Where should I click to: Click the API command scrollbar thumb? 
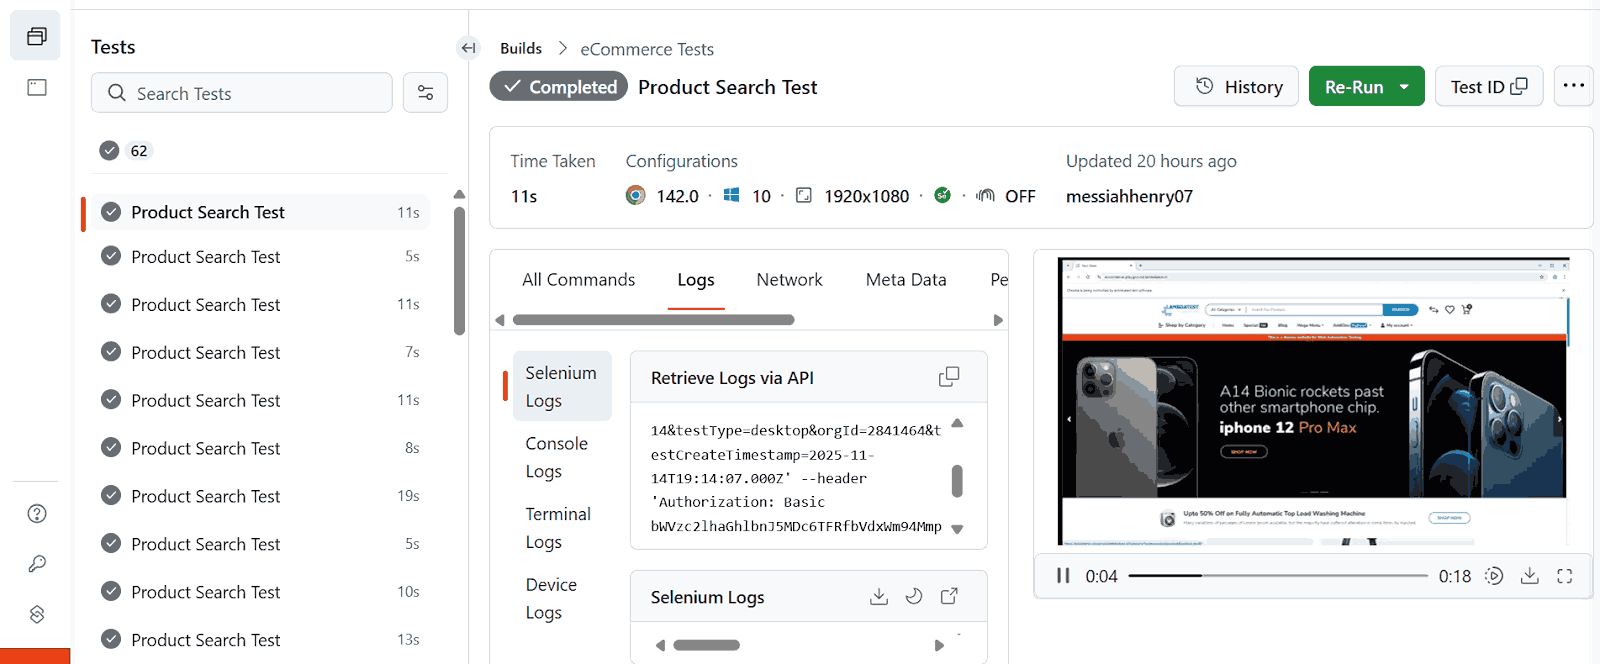click(x=957, y=480)
